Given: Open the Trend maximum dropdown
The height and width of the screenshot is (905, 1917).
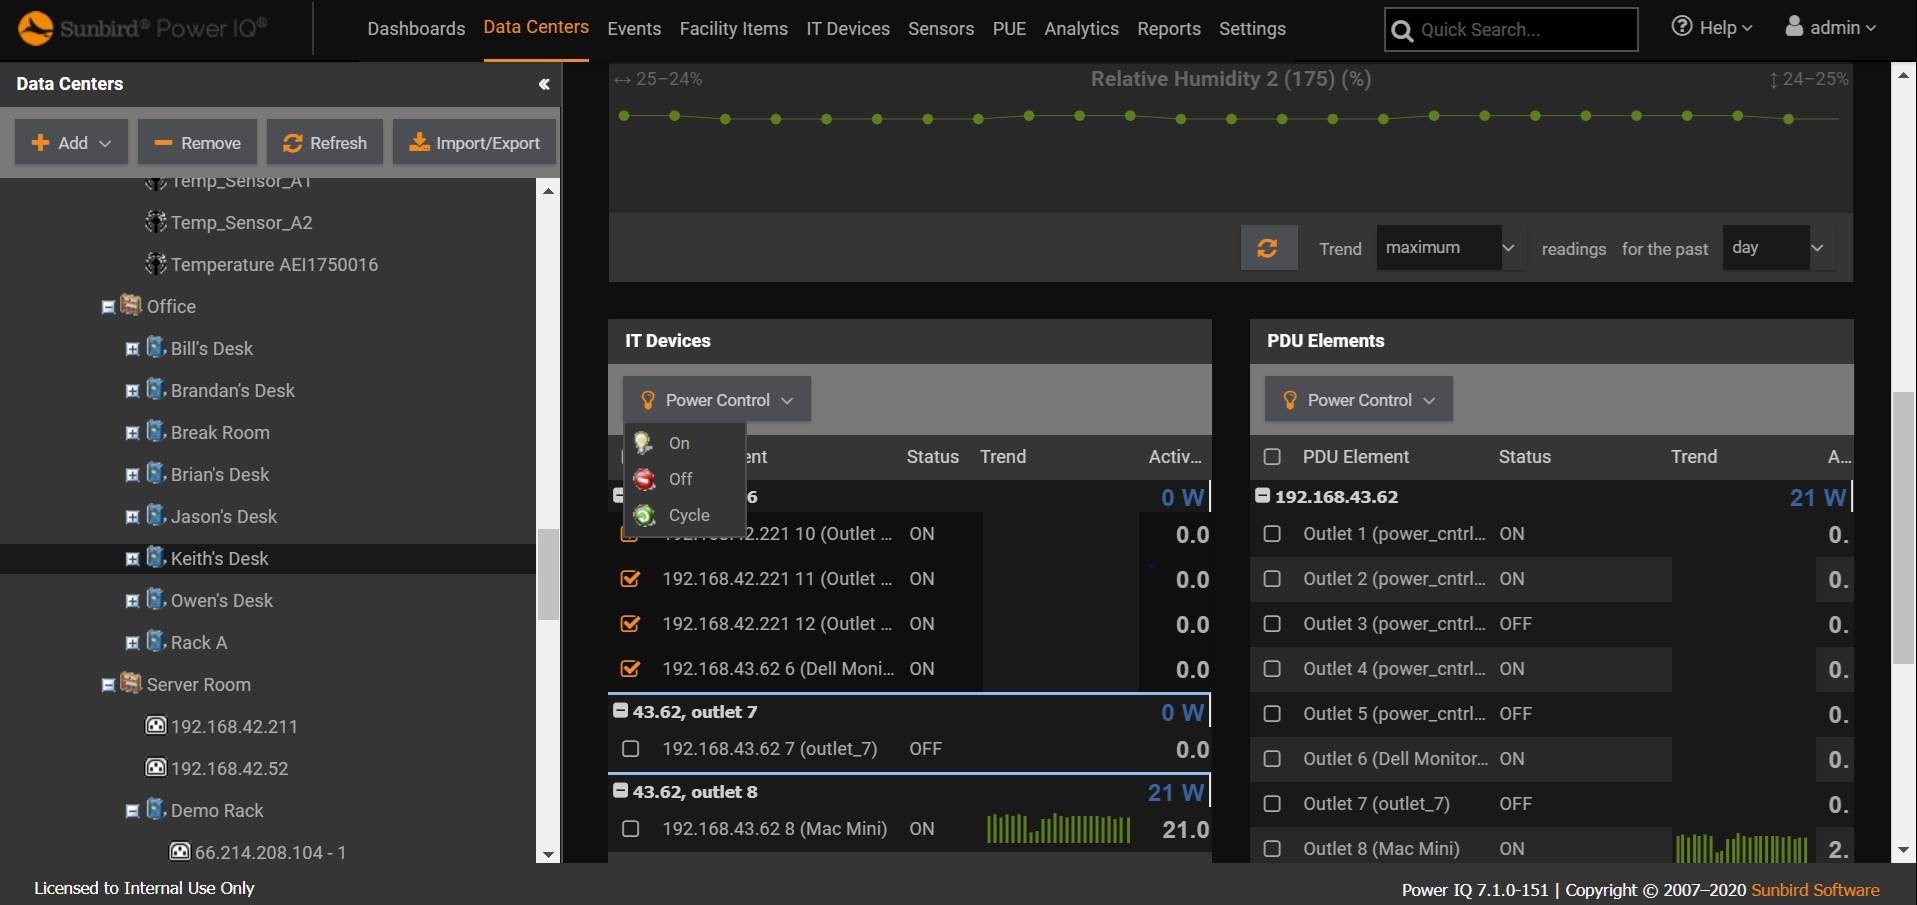Looking at the screenshot, I should pyautogui.click(x=1447, y=247).
